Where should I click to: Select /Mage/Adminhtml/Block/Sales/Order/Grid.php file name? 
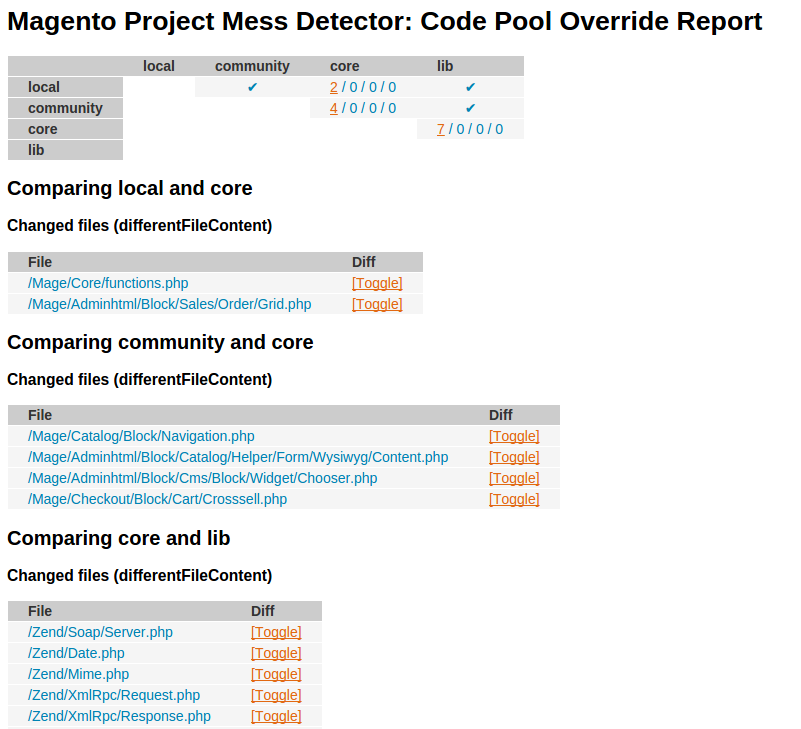click(170, 304)
